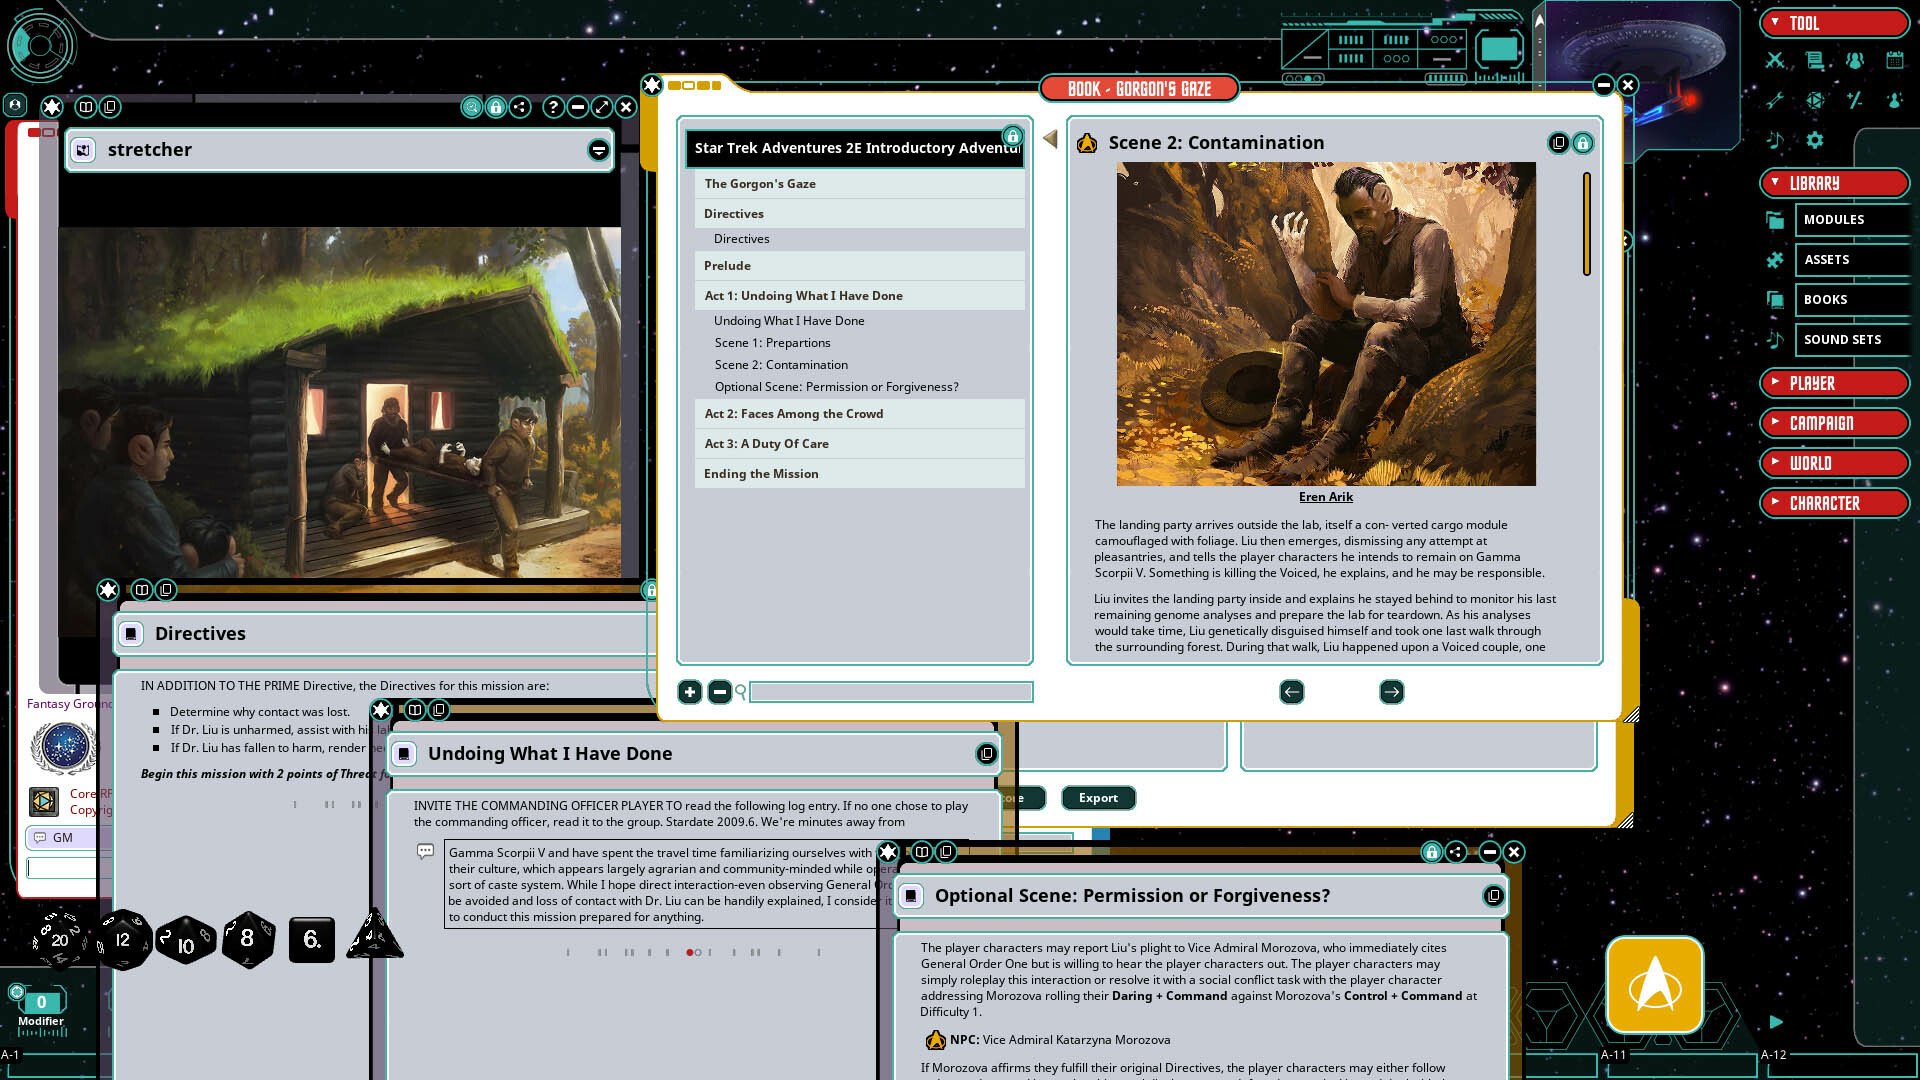The height and width of the screenshot is (1080, 1920).
Task: Open the Modifiers plus/minus icon
Action: point(1855,99)
